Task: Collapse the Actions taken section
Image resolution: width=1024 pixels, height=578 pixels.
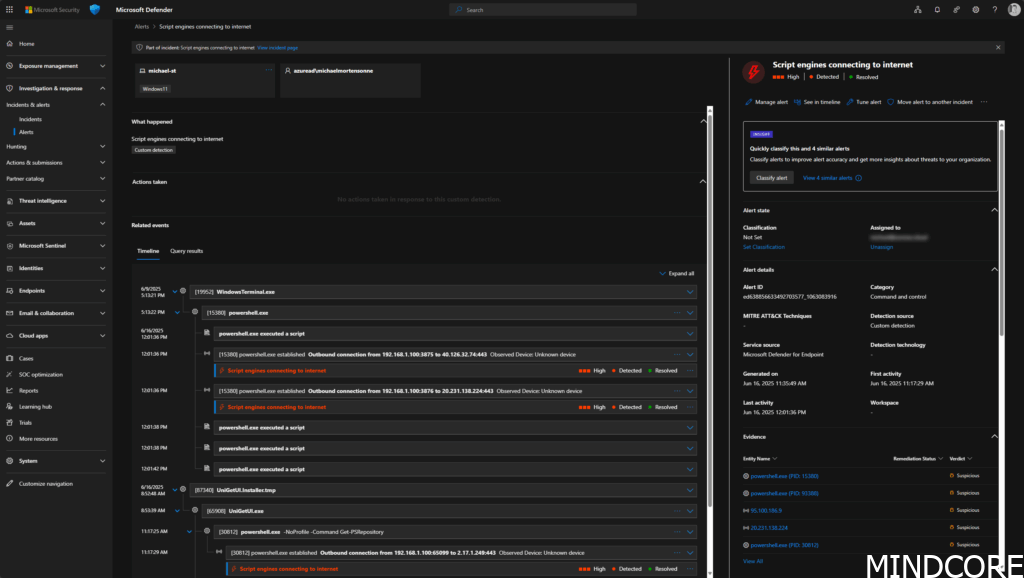Action: (x=703, y=182)
